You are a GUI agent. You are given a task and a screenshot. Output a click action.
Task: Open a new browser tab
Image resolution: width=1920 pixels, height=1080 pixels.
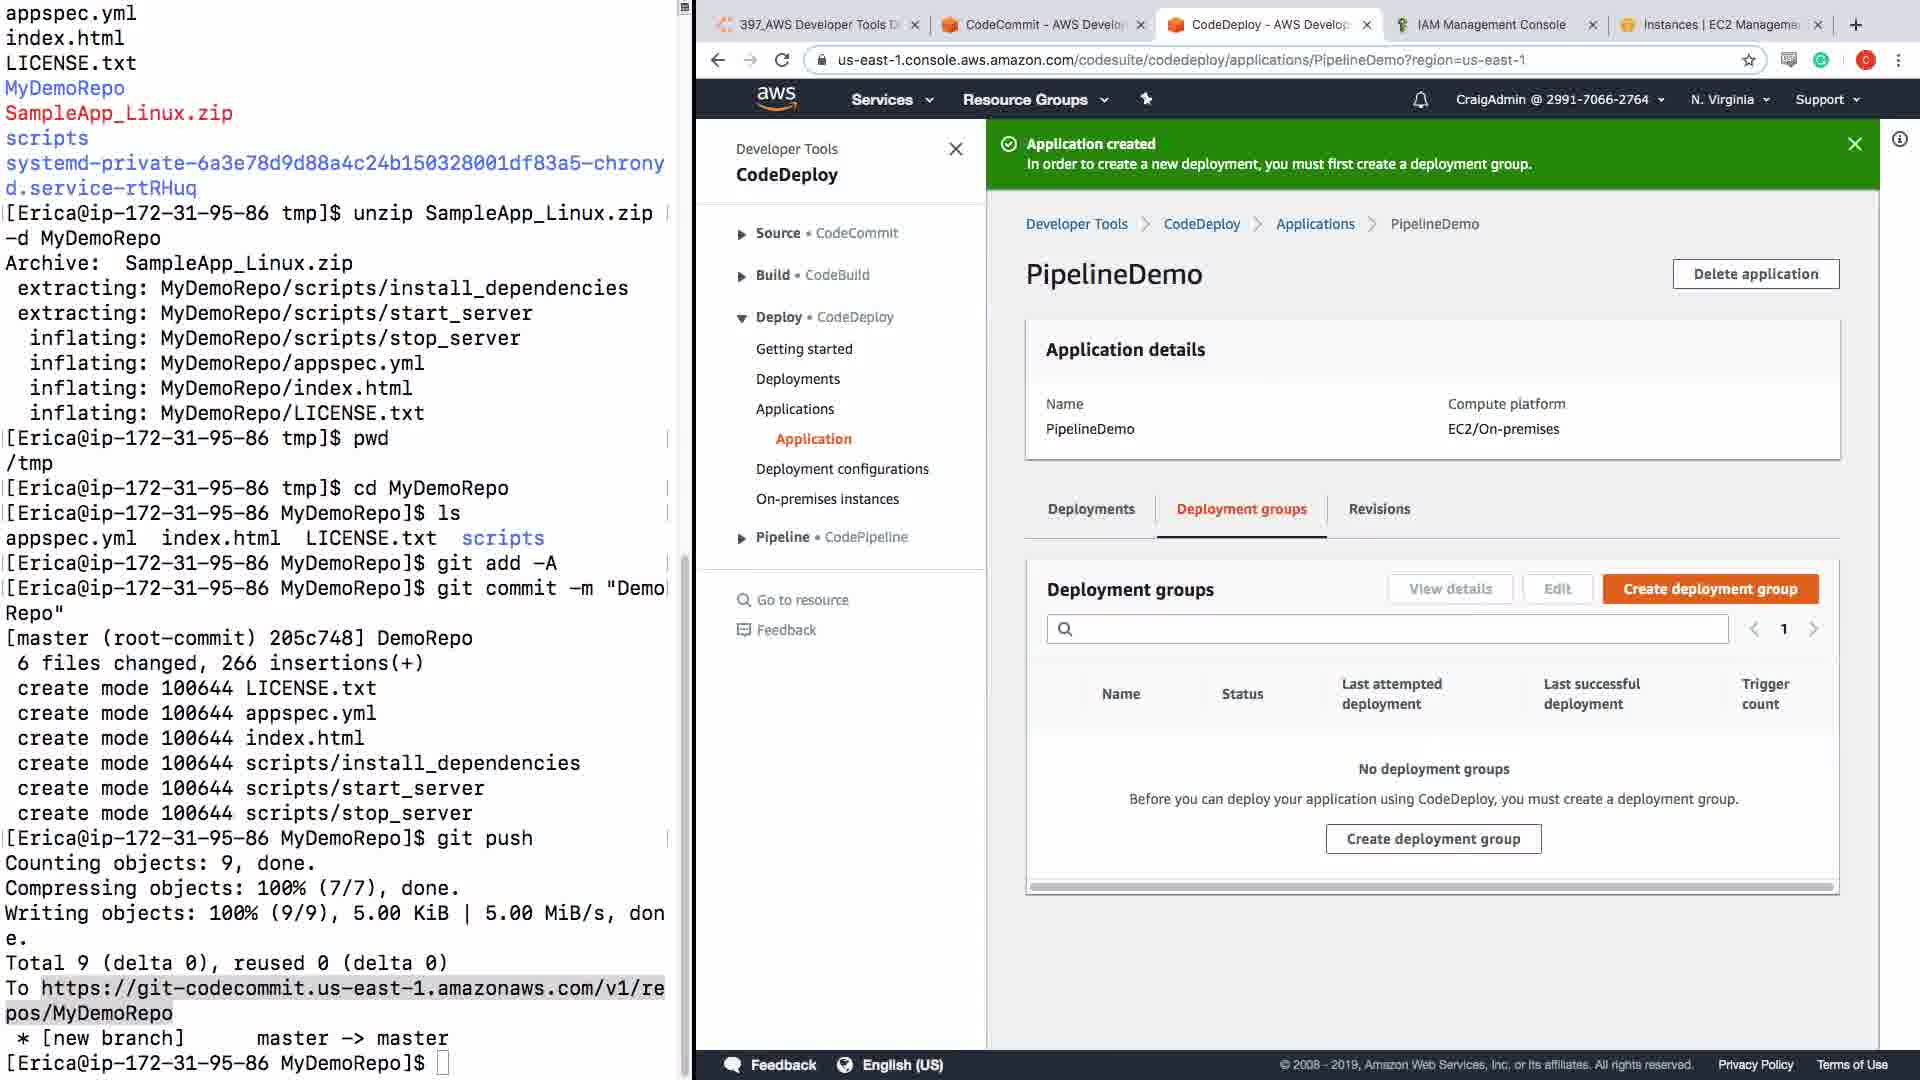tap(1856, 25)
